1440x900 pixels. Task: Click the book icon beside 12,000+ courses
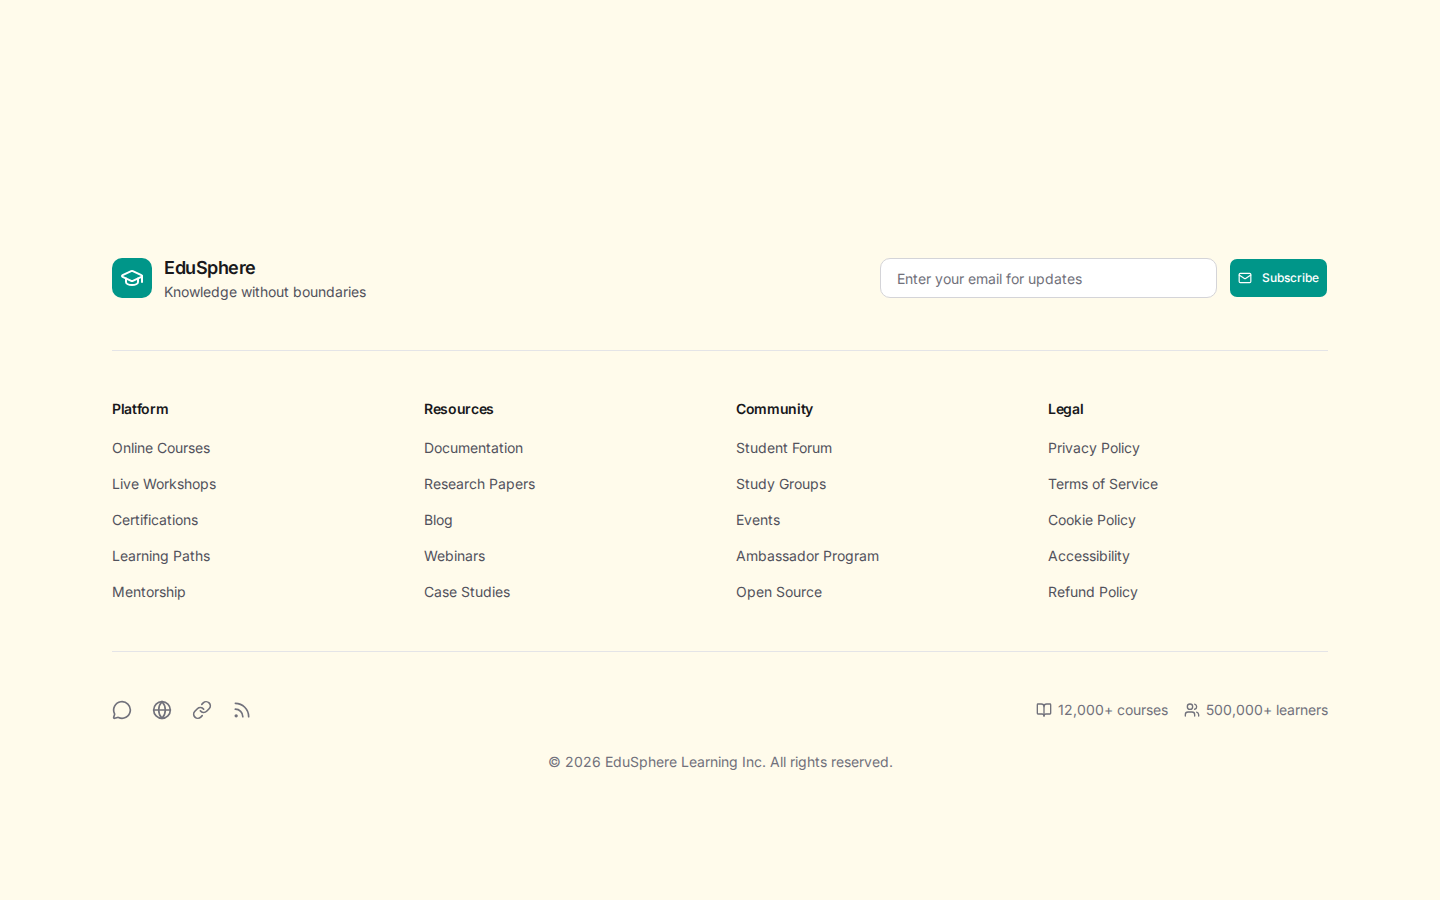coord(1044,710)
